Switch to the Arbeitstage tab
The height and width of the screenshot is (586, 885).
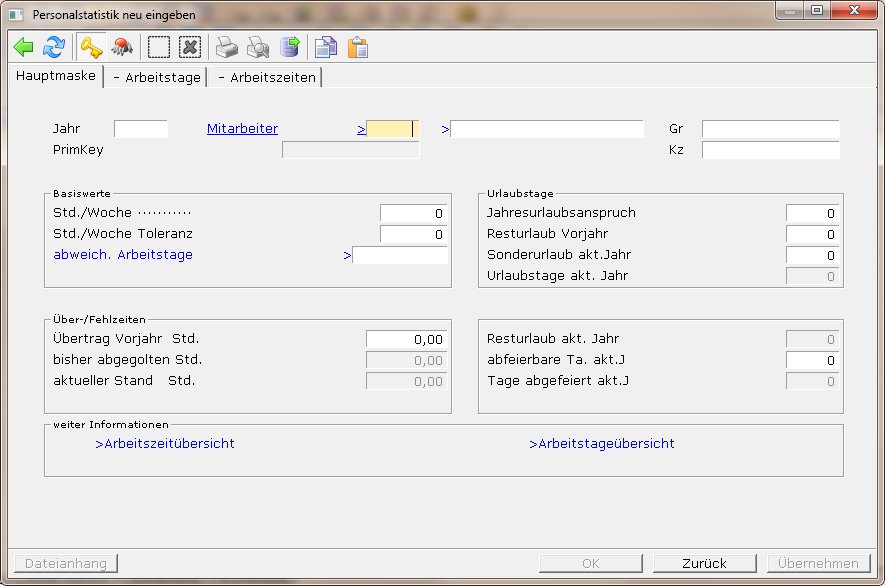tap(156, 77)
